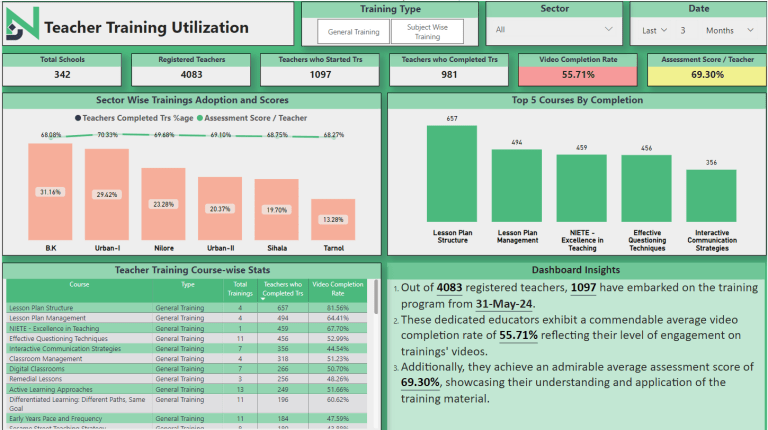Sort table by Course column header

(x=79, y=284)
